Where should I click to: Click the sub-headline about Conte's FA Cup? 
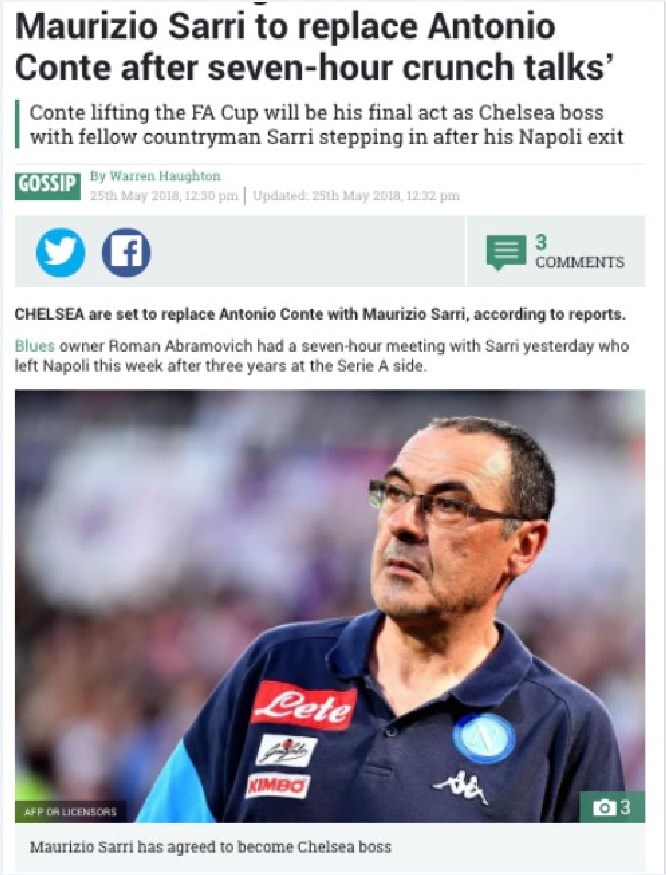click(326, 124)
